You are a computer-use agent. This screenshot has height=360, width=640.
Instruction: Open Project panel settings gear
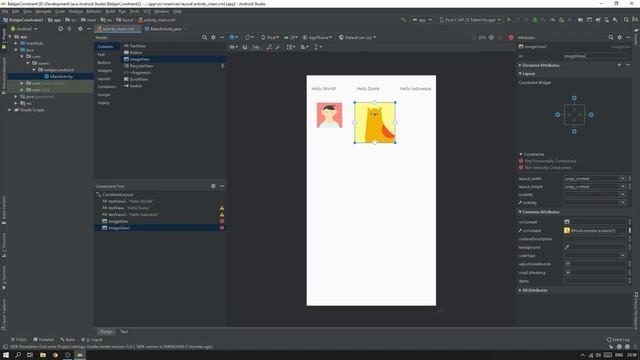click(80, 29)
